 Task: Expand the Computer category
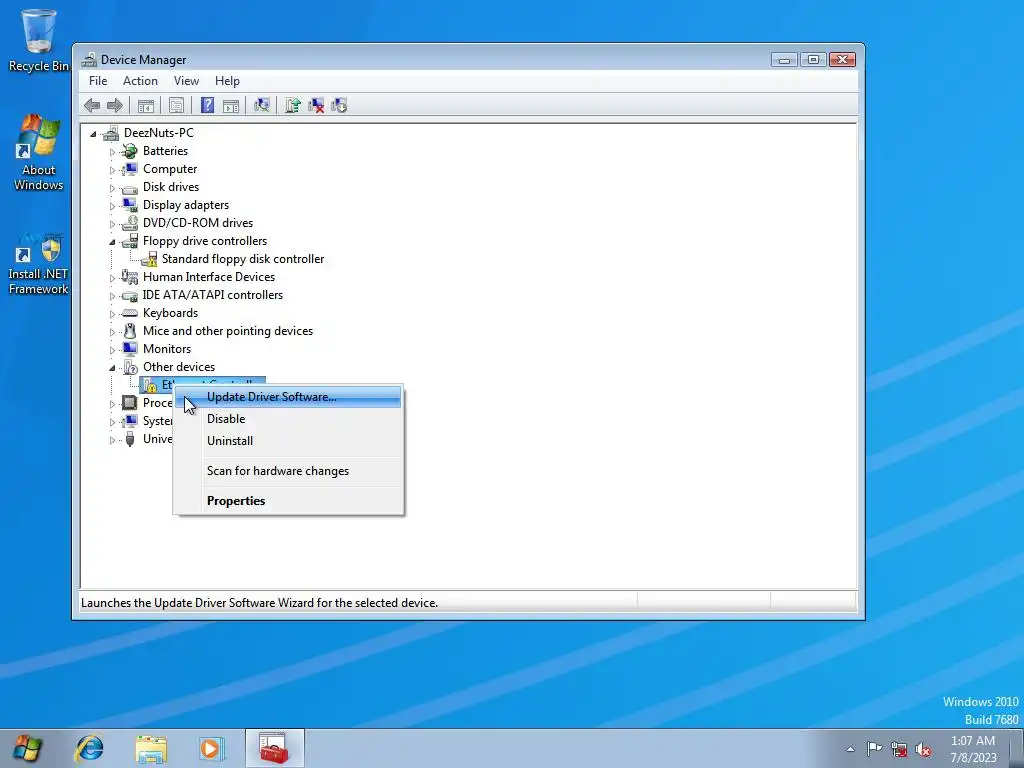(112, 170)
